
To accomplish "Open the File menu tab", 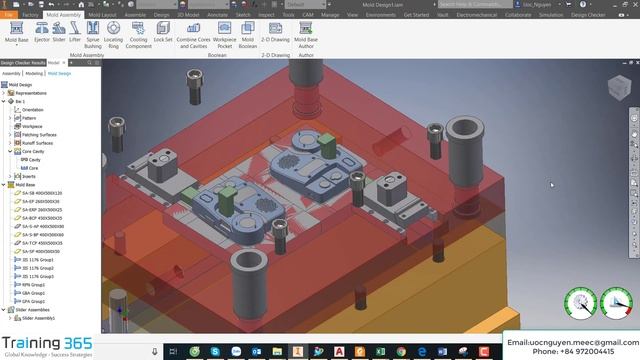I will 9,15.
